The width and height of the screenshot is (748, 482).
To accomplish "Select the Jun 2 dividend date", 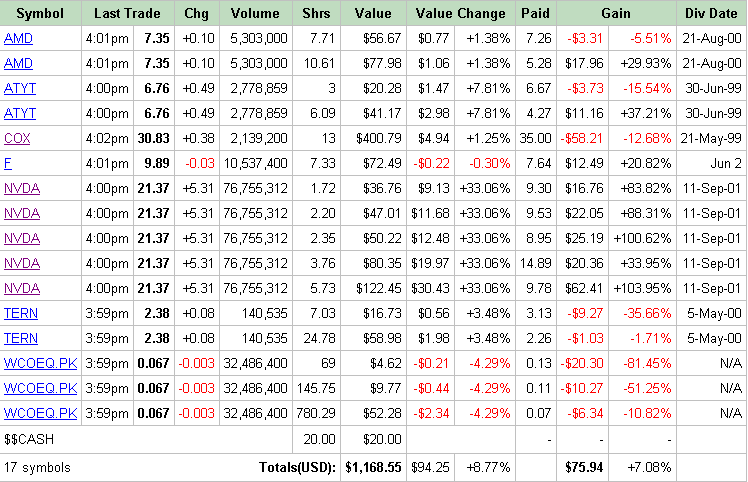I will (726, 163).
